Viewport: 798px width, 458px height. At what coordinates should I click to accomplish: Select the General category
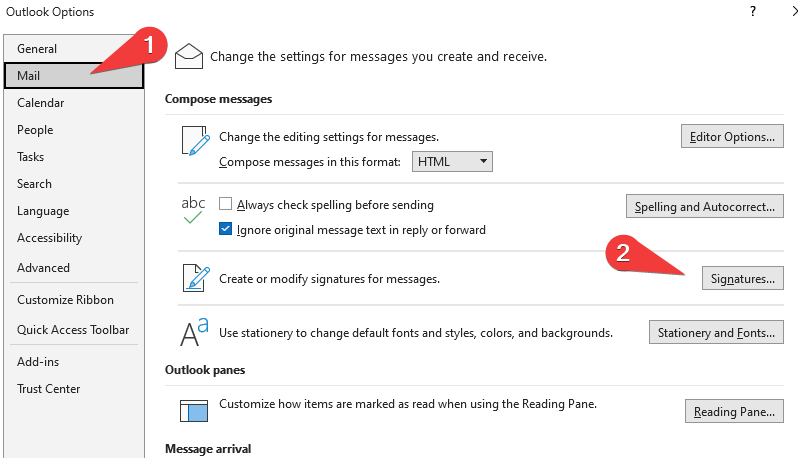coord(37,48)
